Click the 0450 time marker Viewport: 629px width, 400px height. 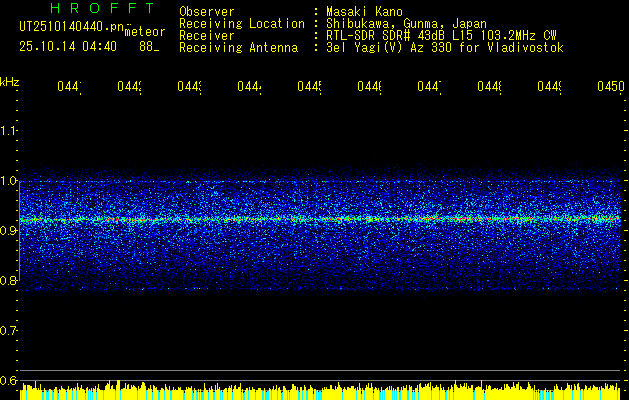tap(609, 88)
